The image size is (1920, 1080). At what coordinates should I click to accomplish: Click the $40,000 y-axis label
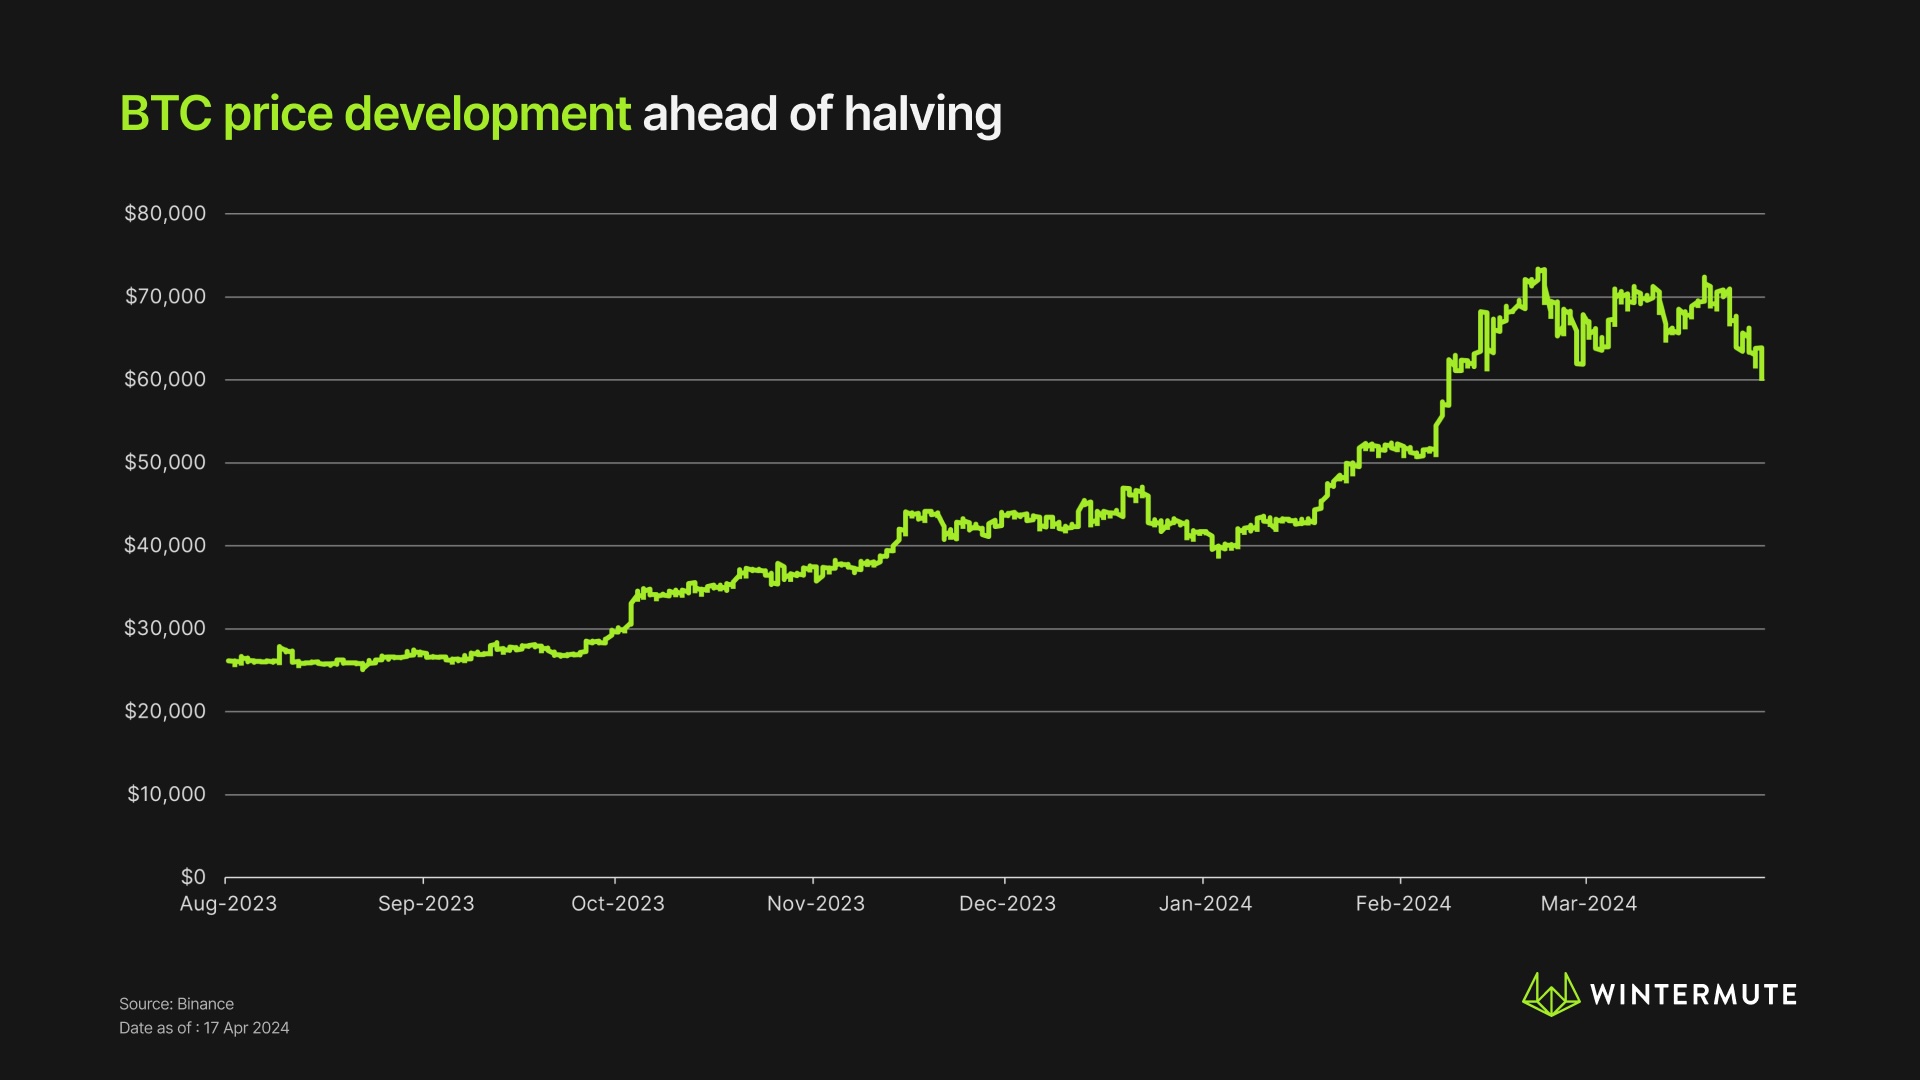pos(165,545)
